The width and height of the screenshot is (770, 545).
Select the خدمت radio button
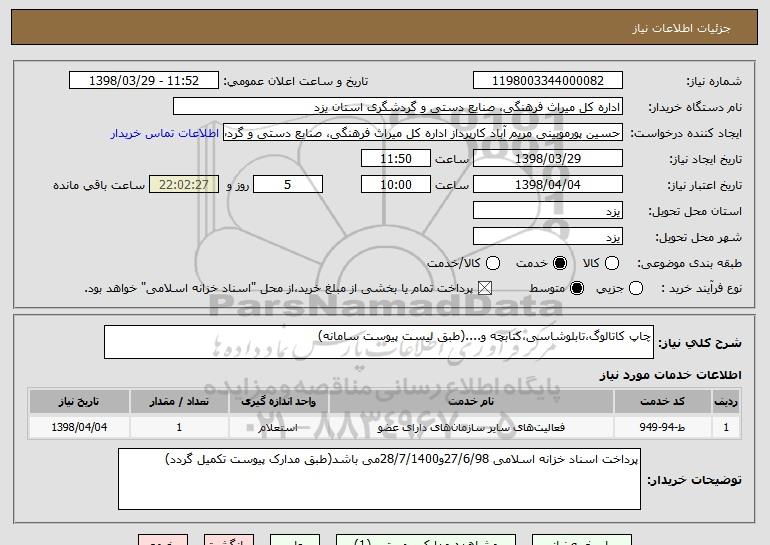click(x=560, y=263)
